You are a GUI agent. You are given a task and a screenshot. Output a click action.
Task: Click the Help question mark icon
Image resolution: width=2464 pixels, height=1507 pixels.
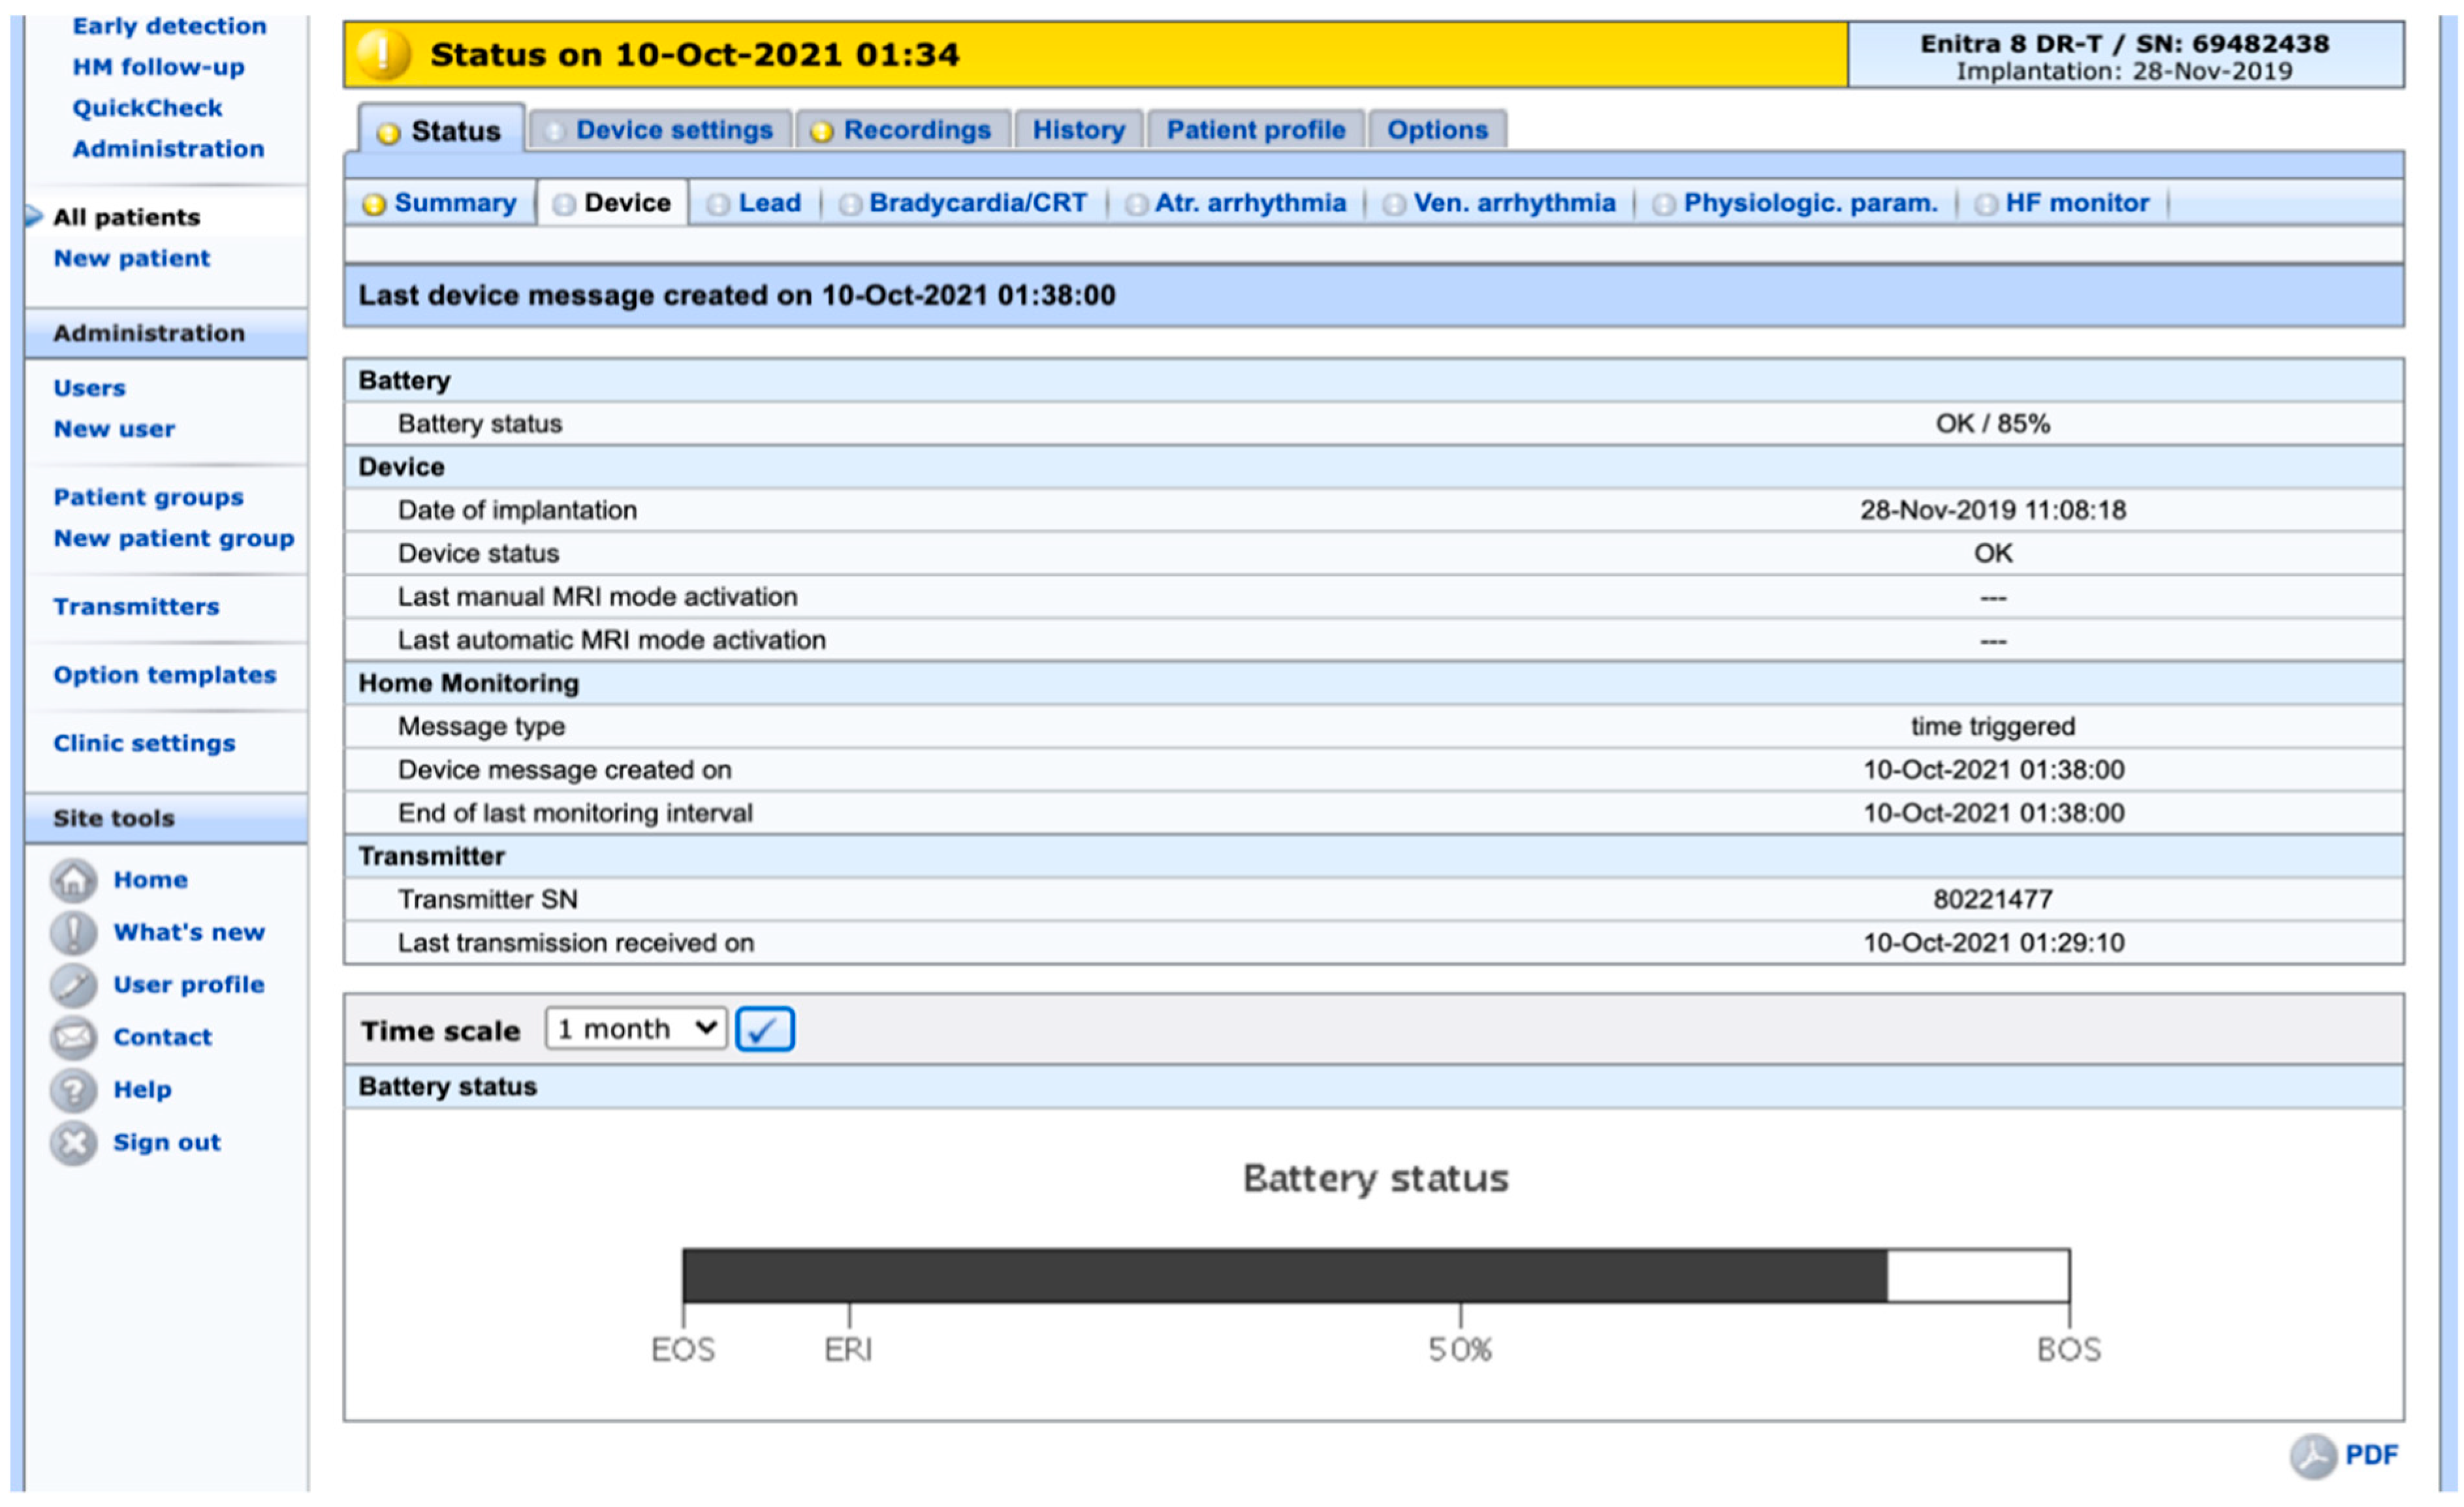pos(73,1090)
